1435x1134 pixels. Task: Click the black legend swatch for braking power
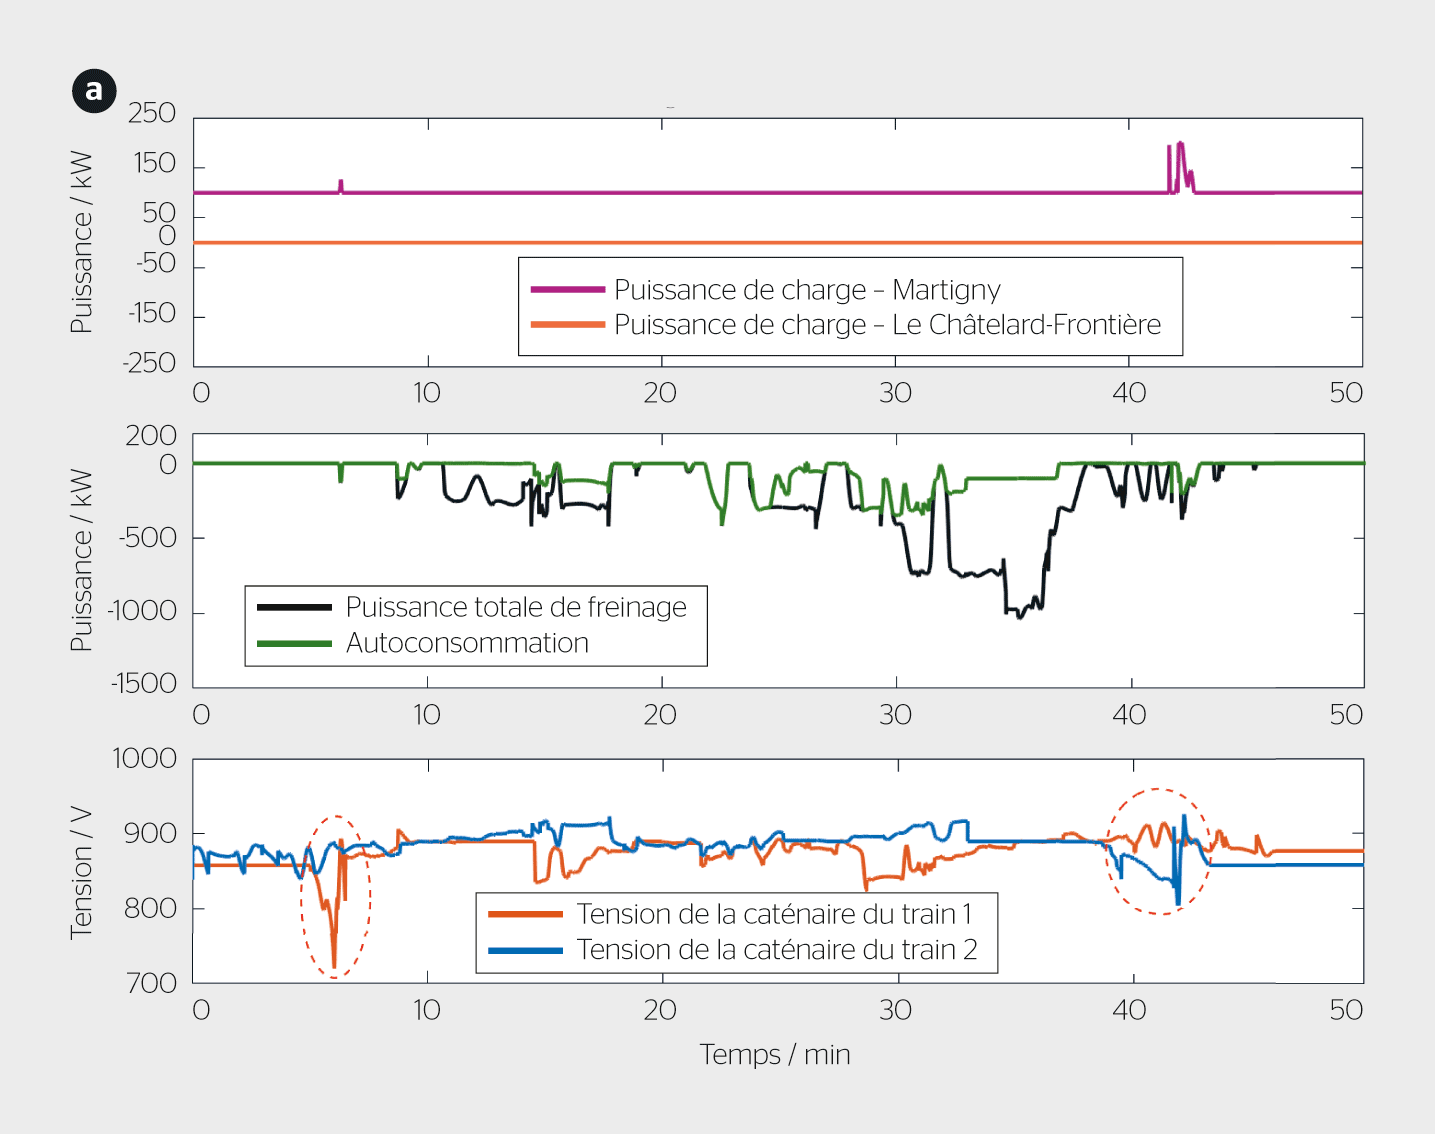coord(294,607)
